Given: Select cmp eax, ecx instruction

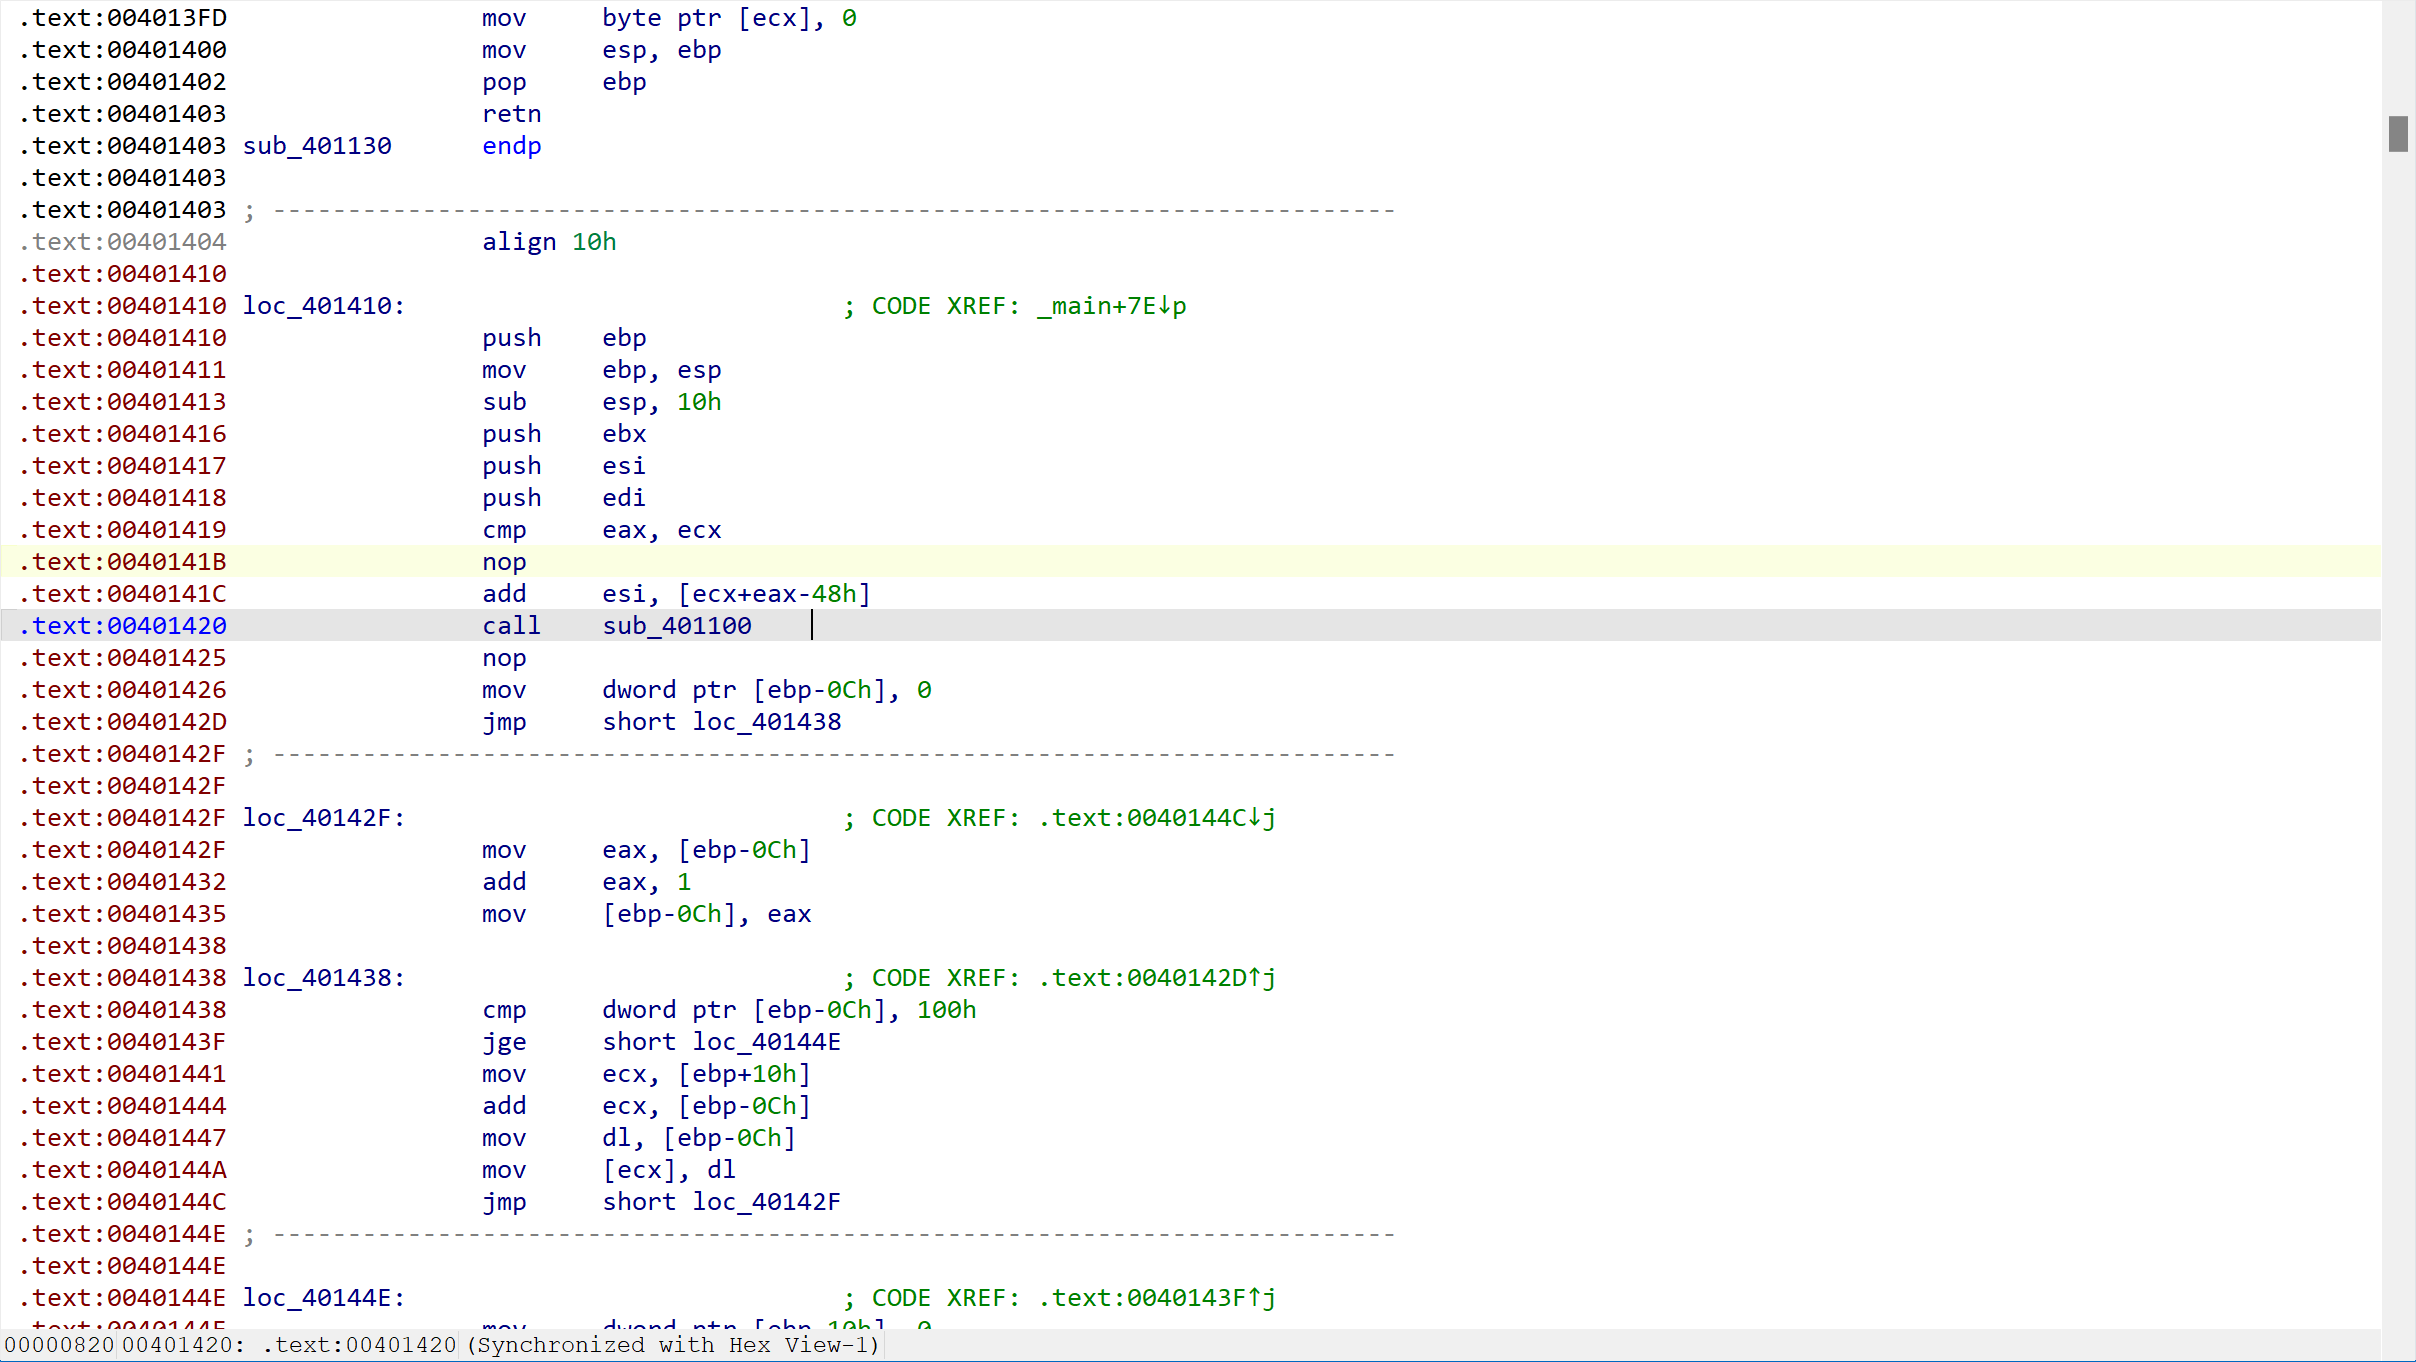Looking at the screenshot, I should pos(602,530).
